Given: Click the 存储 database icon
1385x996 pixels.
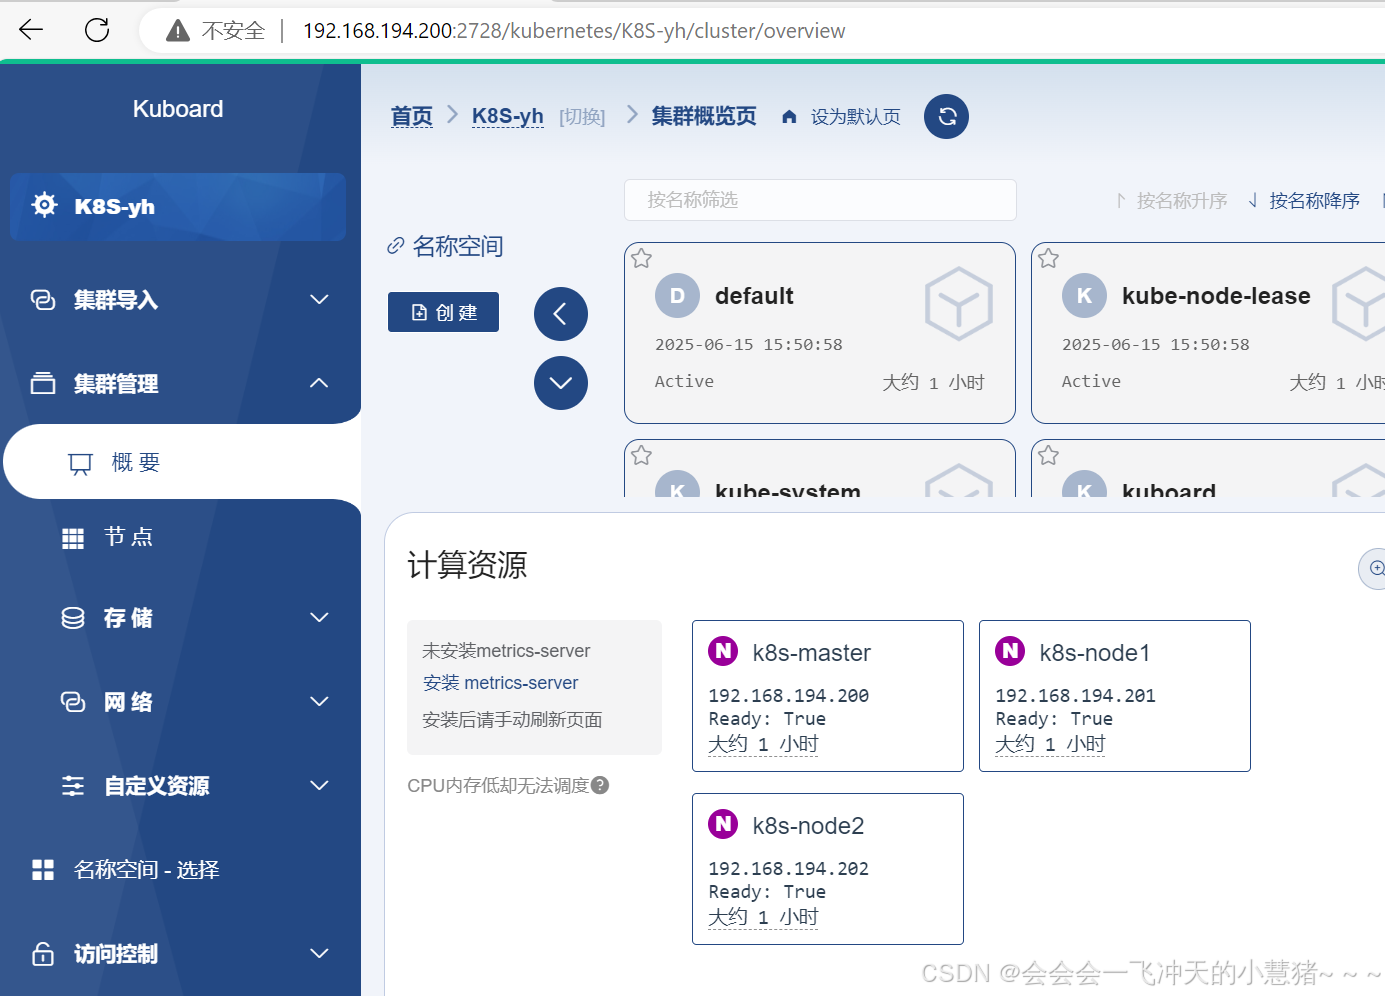Looking at the screenshot, I should pyautogui.click(x=73, y=618).
